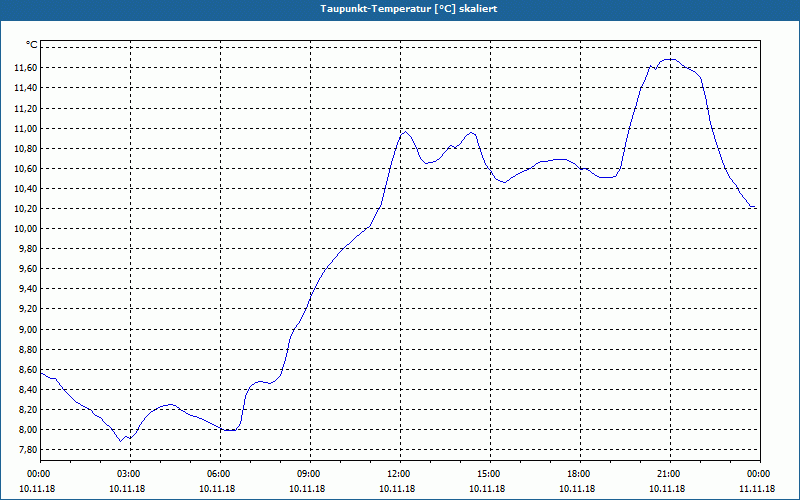
Task: Select date "10.11.18" below the 09:00 label
Action: pyautogui.click(x=307, y=489)
